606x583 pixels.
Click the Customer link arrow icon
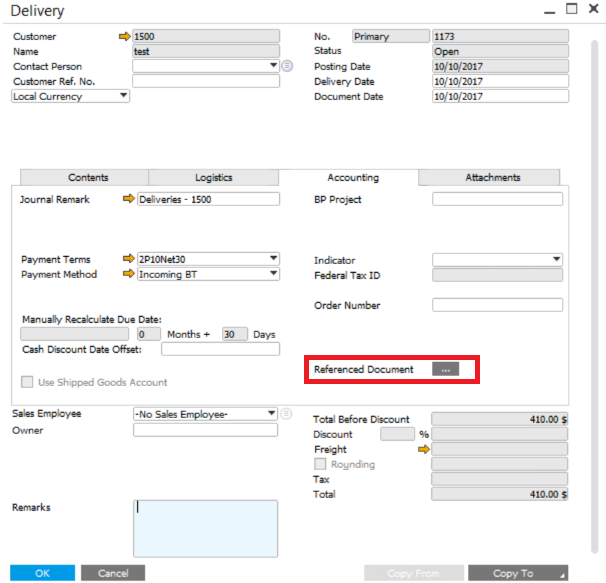coord(125,36)
